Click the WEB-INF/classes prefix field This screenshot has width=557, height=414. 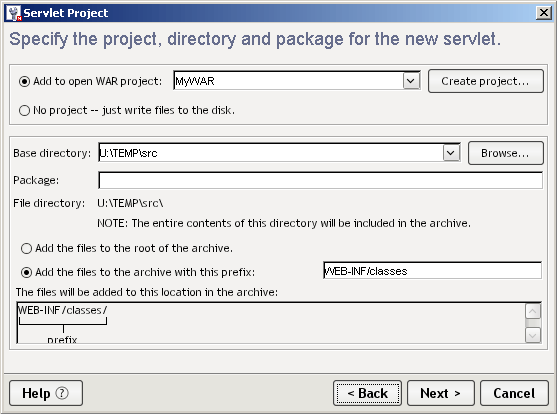coord(432,271)
